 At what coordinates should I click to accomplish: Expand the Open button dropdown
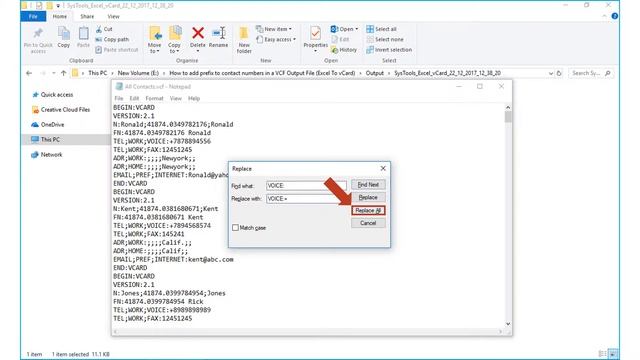[356, 29]
